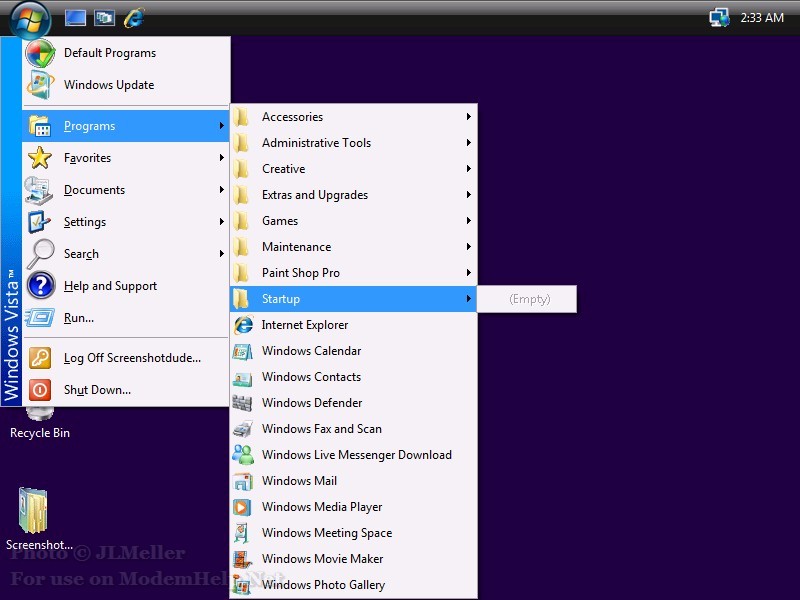Click Shut Down in the Start menu
Screen dimensions: 800x600
(x=97, y=390)
